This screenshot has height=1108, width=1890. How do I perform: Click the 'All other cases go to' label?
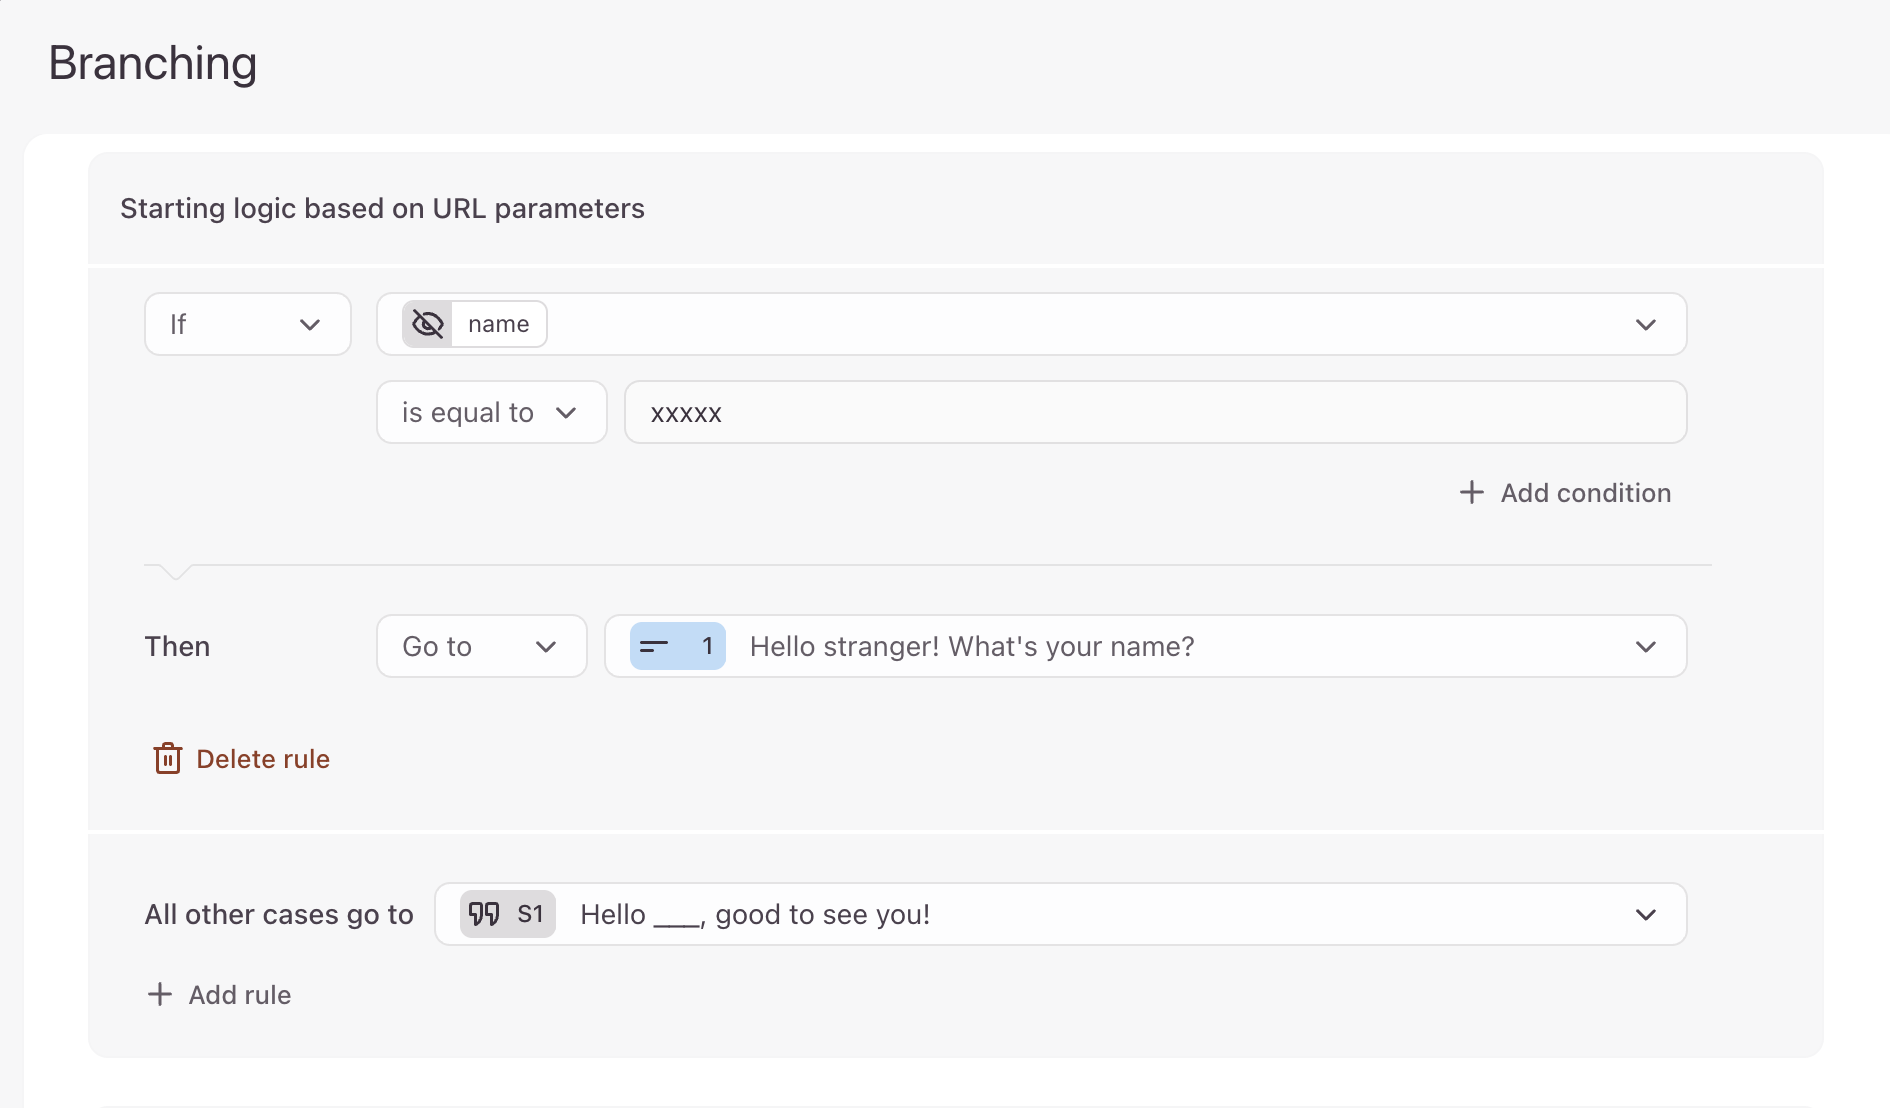pos(279,914)
